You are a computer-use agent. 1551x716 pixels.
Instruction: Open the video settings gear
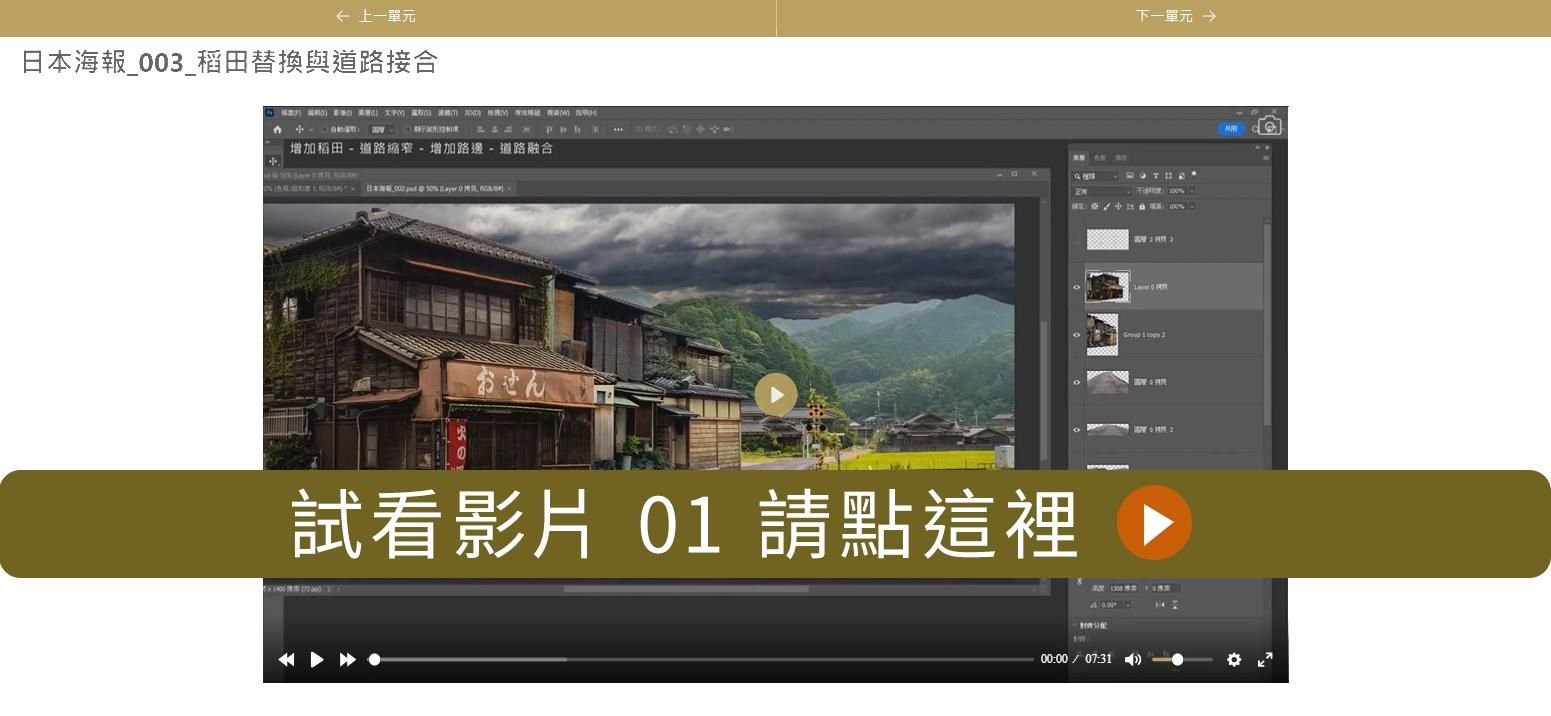click(1234, 659)
